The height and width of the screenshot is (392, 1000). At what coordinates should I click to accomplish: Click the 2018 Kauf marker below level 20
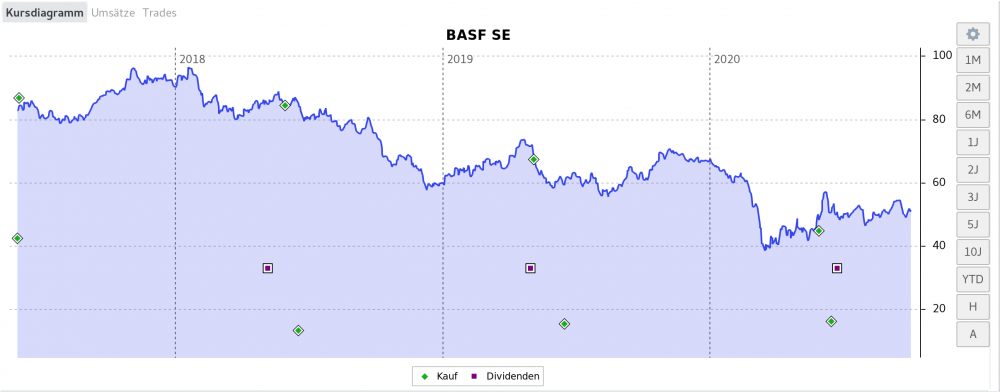tap(298, 330)
